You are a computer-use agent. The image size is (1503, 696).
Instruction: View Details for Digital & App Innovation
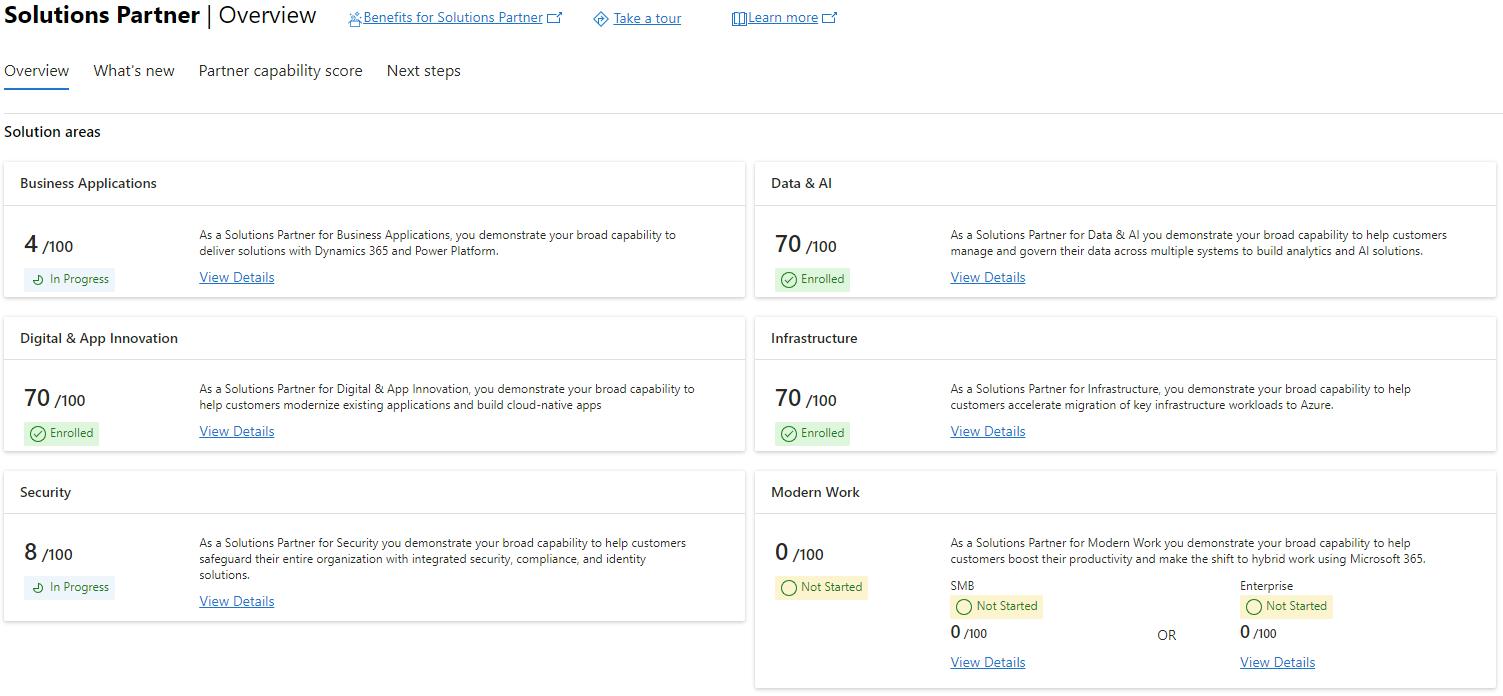click(237, 432)
